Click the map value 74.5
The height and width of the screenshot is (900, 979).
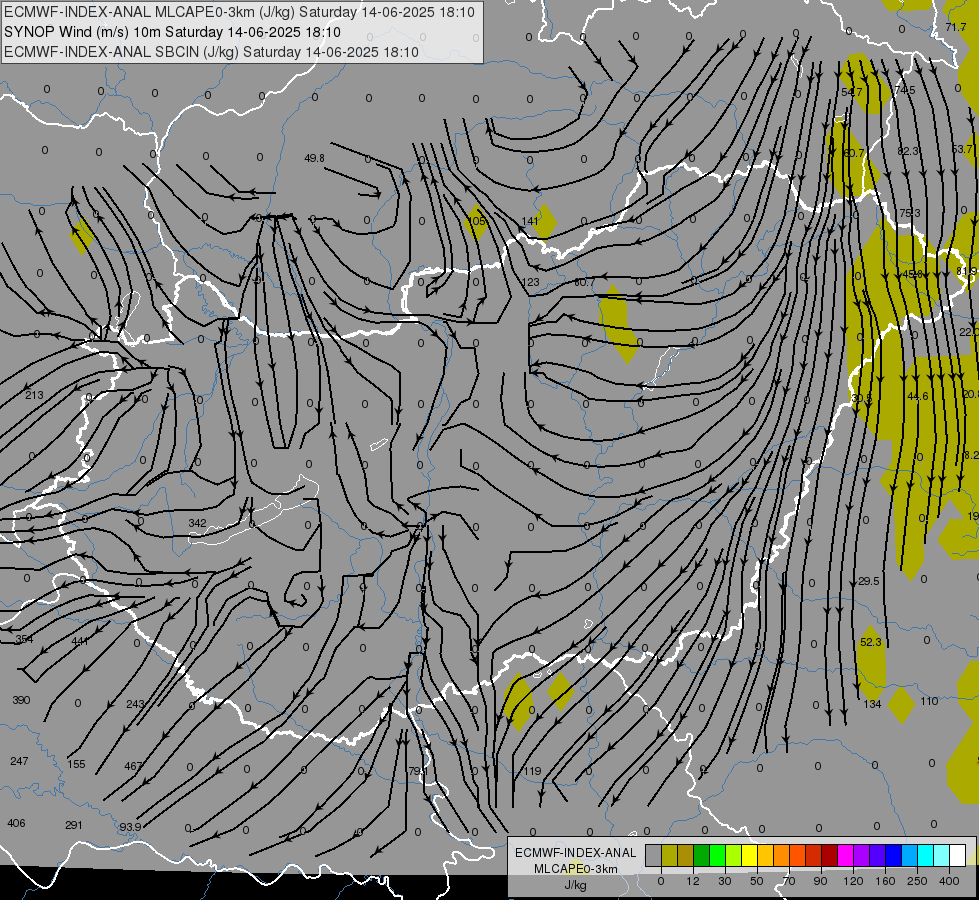[x=904, y=90]
